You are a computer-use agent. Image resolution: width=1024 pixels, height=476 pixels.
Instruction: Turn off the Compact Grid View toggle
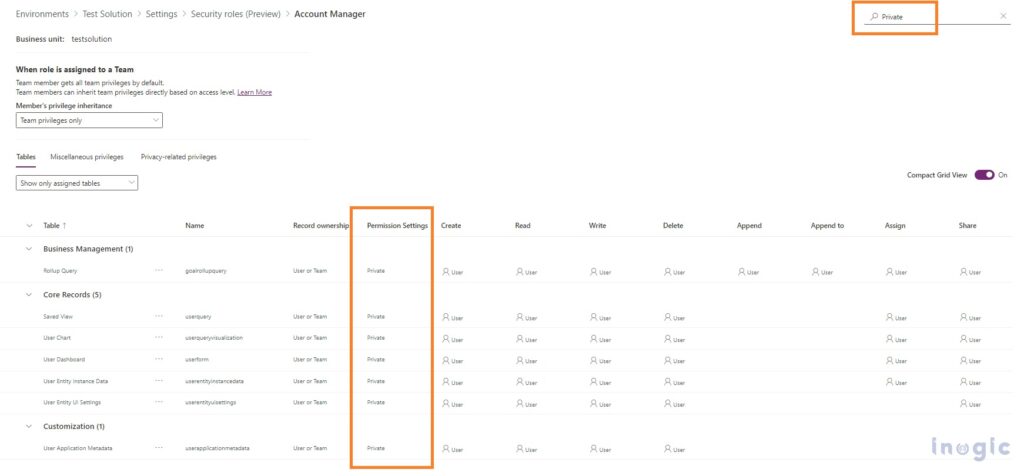(x=984, y=174)
